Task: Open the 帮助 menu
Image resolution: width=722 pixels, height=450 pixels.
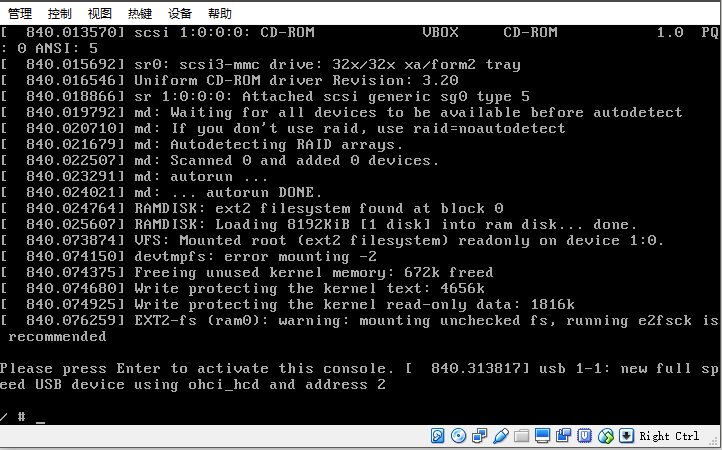Action: [220, 14]
